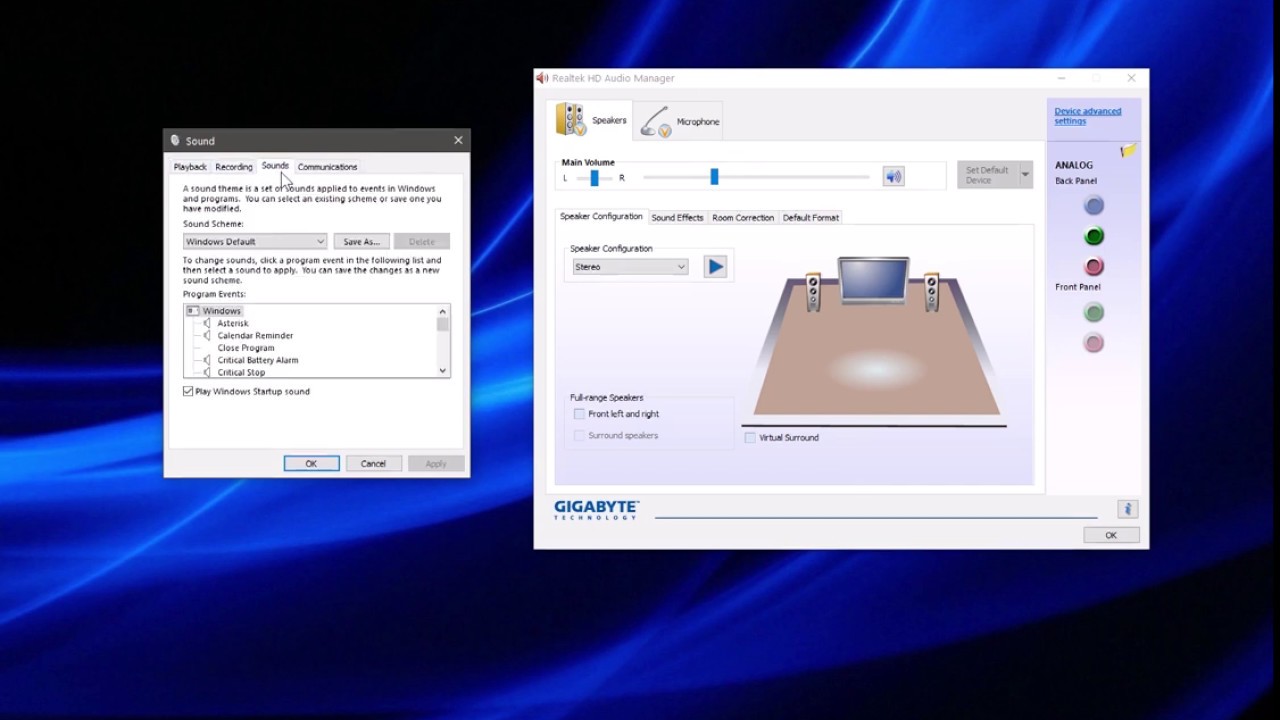Screen dimensions: 1280x720
Task: Expand the Set Default Device dropdown arrow
Action: click(x=1025, y=175)
